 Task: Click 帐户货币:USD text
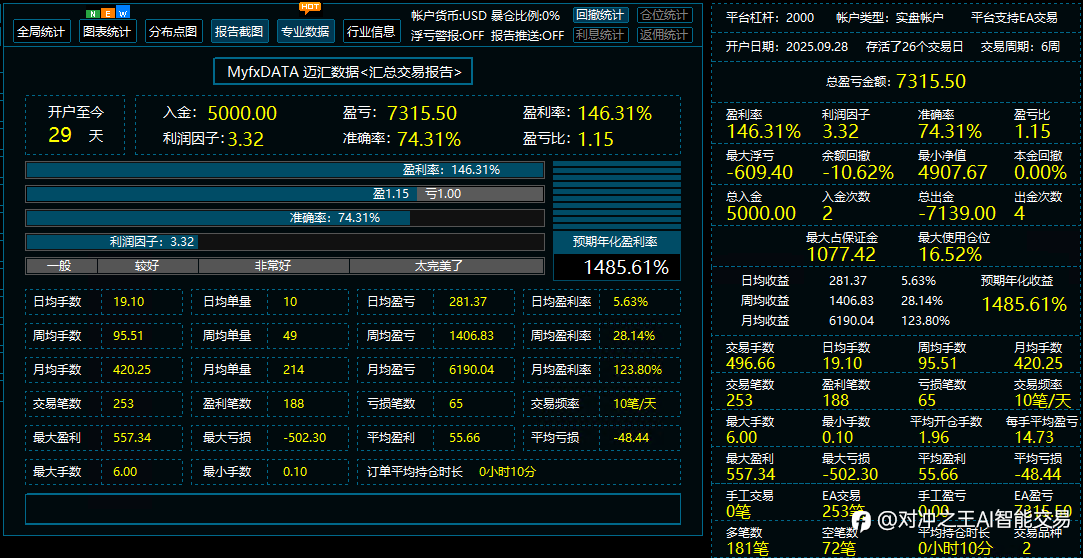448,16
